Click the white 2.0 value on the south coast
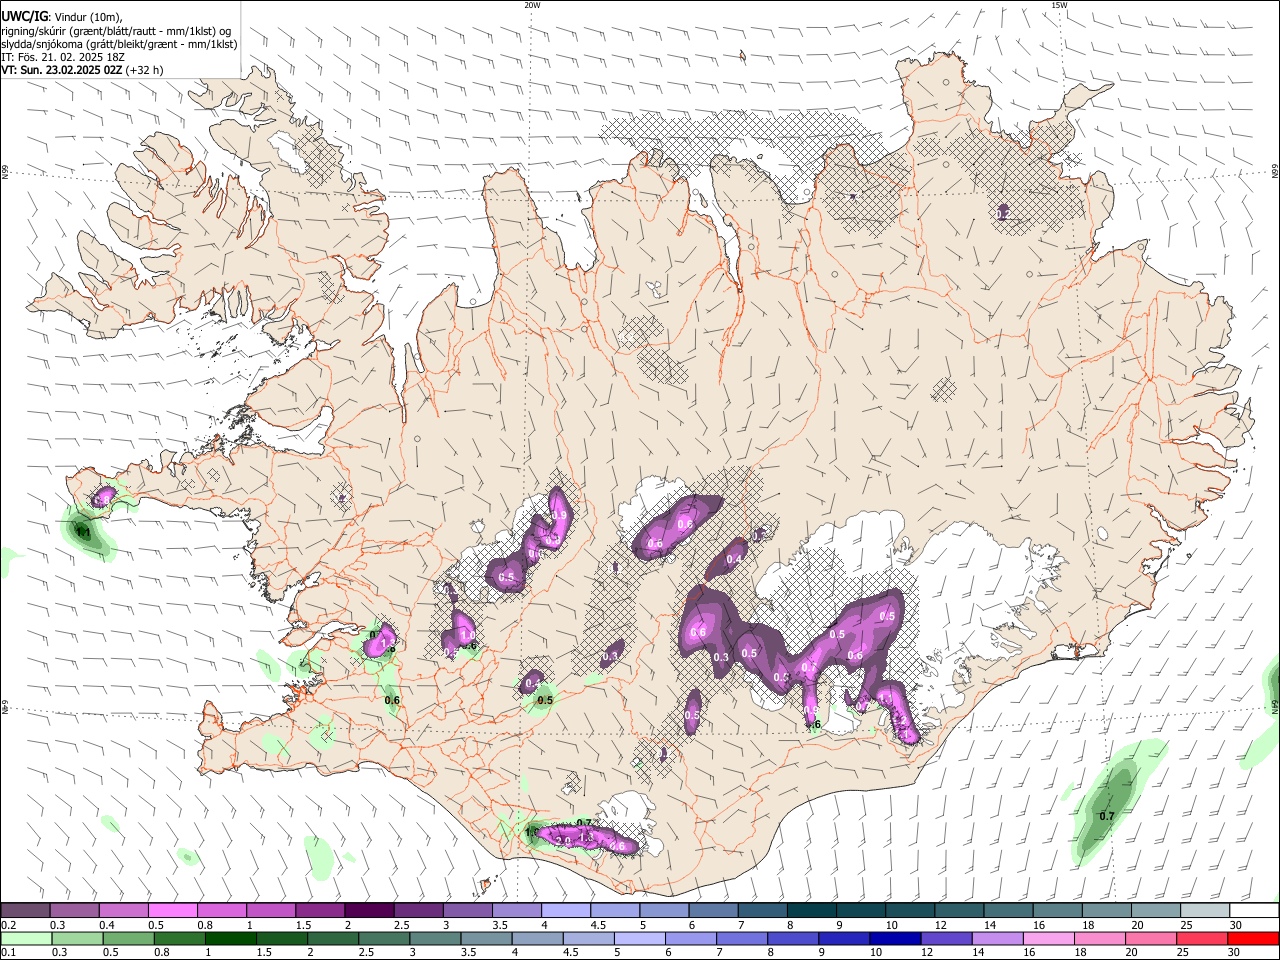 [564, 841]
